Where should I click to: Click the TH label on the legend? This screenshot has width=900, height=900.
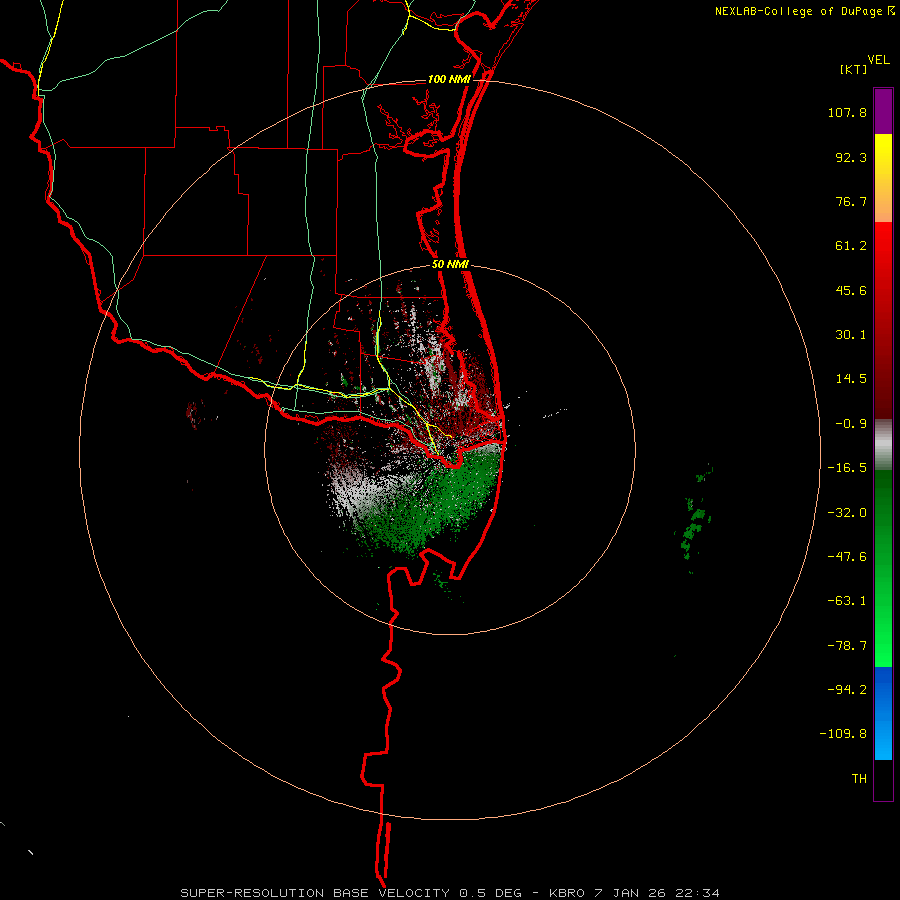[x=859, y=779]
